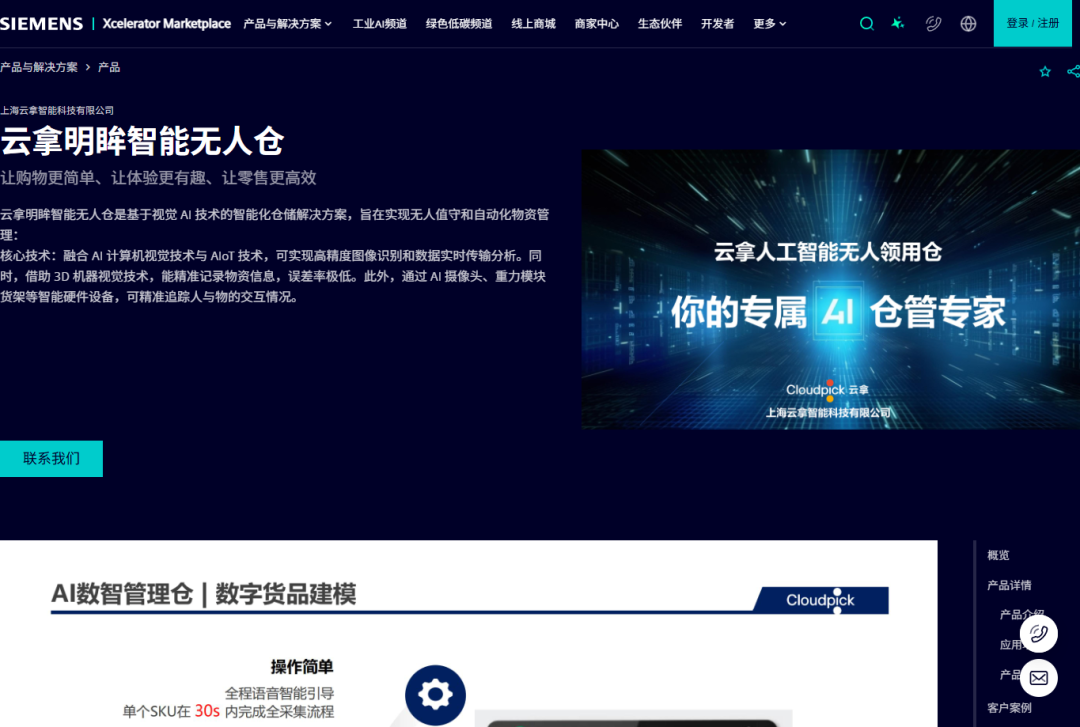The width and height of the screenshot is (1080, 727).
Task: Open the 线上商城 nav item
Action: (533, 23)
